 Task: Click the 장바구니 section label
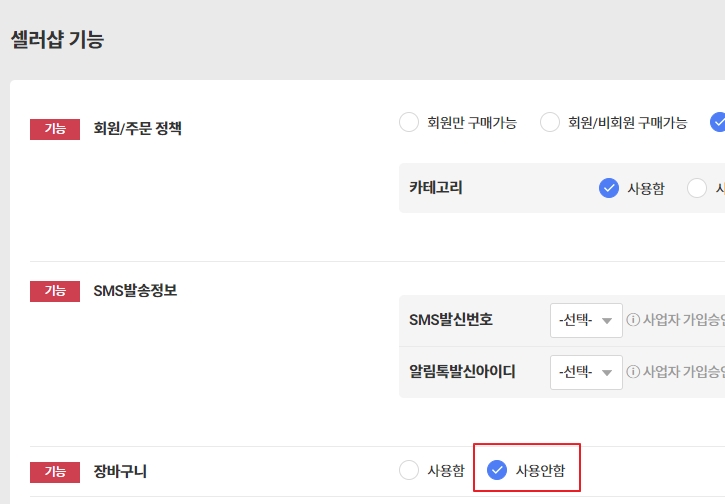(x=120, y=471)
